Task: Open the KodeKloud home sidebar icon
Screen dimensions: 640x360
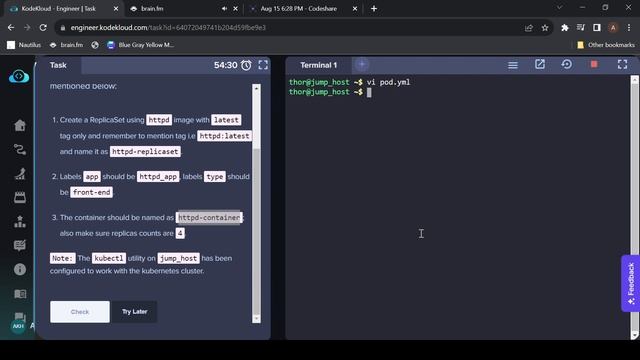Action: click(20, 125)
